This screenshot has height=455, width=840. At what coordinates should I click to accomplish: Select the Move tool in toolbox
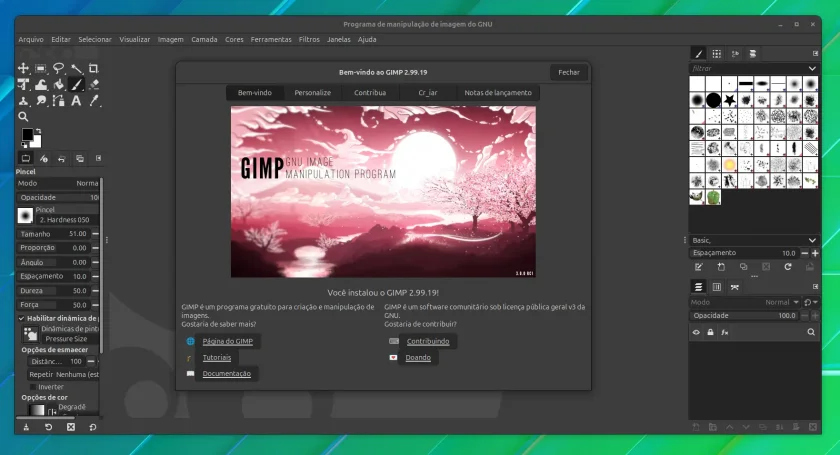23,68
